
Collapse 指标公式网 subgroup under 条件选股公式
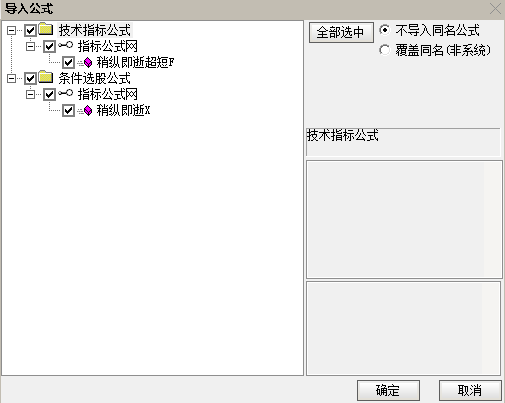30,95
